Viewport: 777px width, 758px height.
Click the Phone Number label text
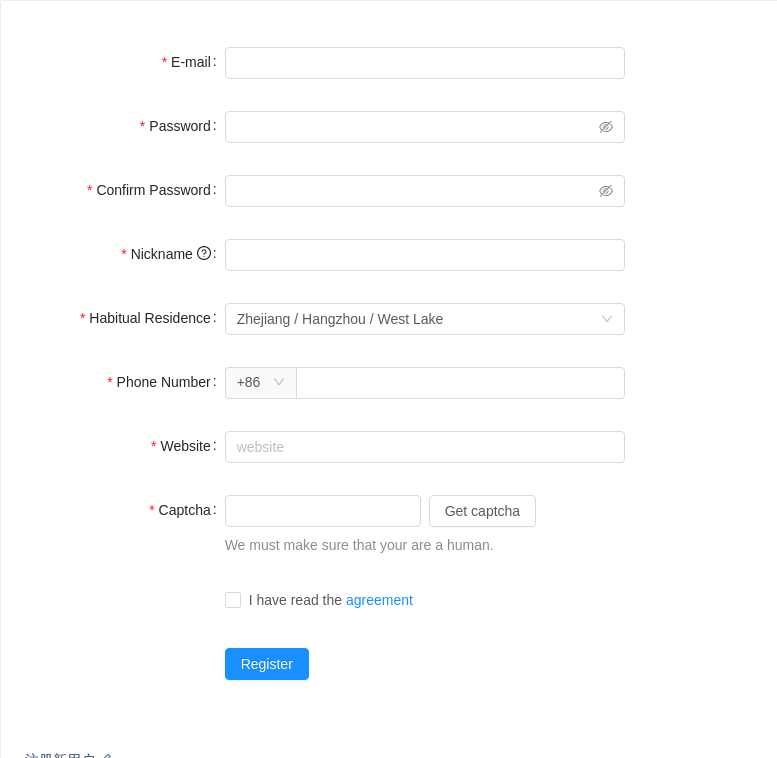point(163,382)
